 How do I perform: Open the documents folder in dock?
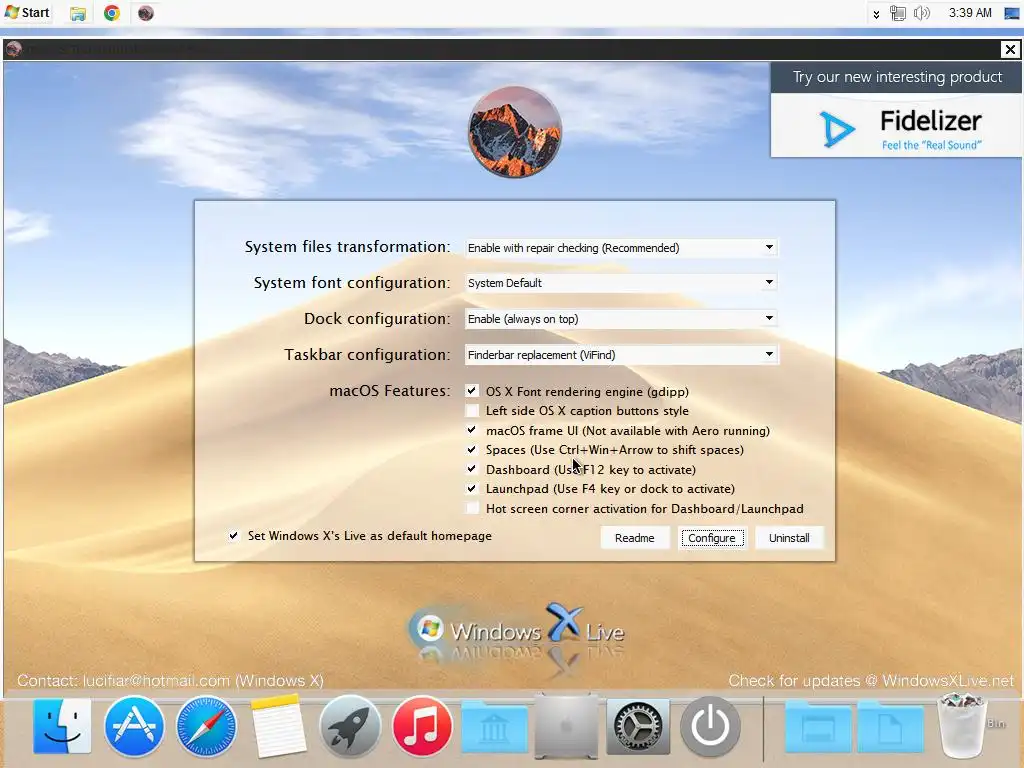(890, 728)
